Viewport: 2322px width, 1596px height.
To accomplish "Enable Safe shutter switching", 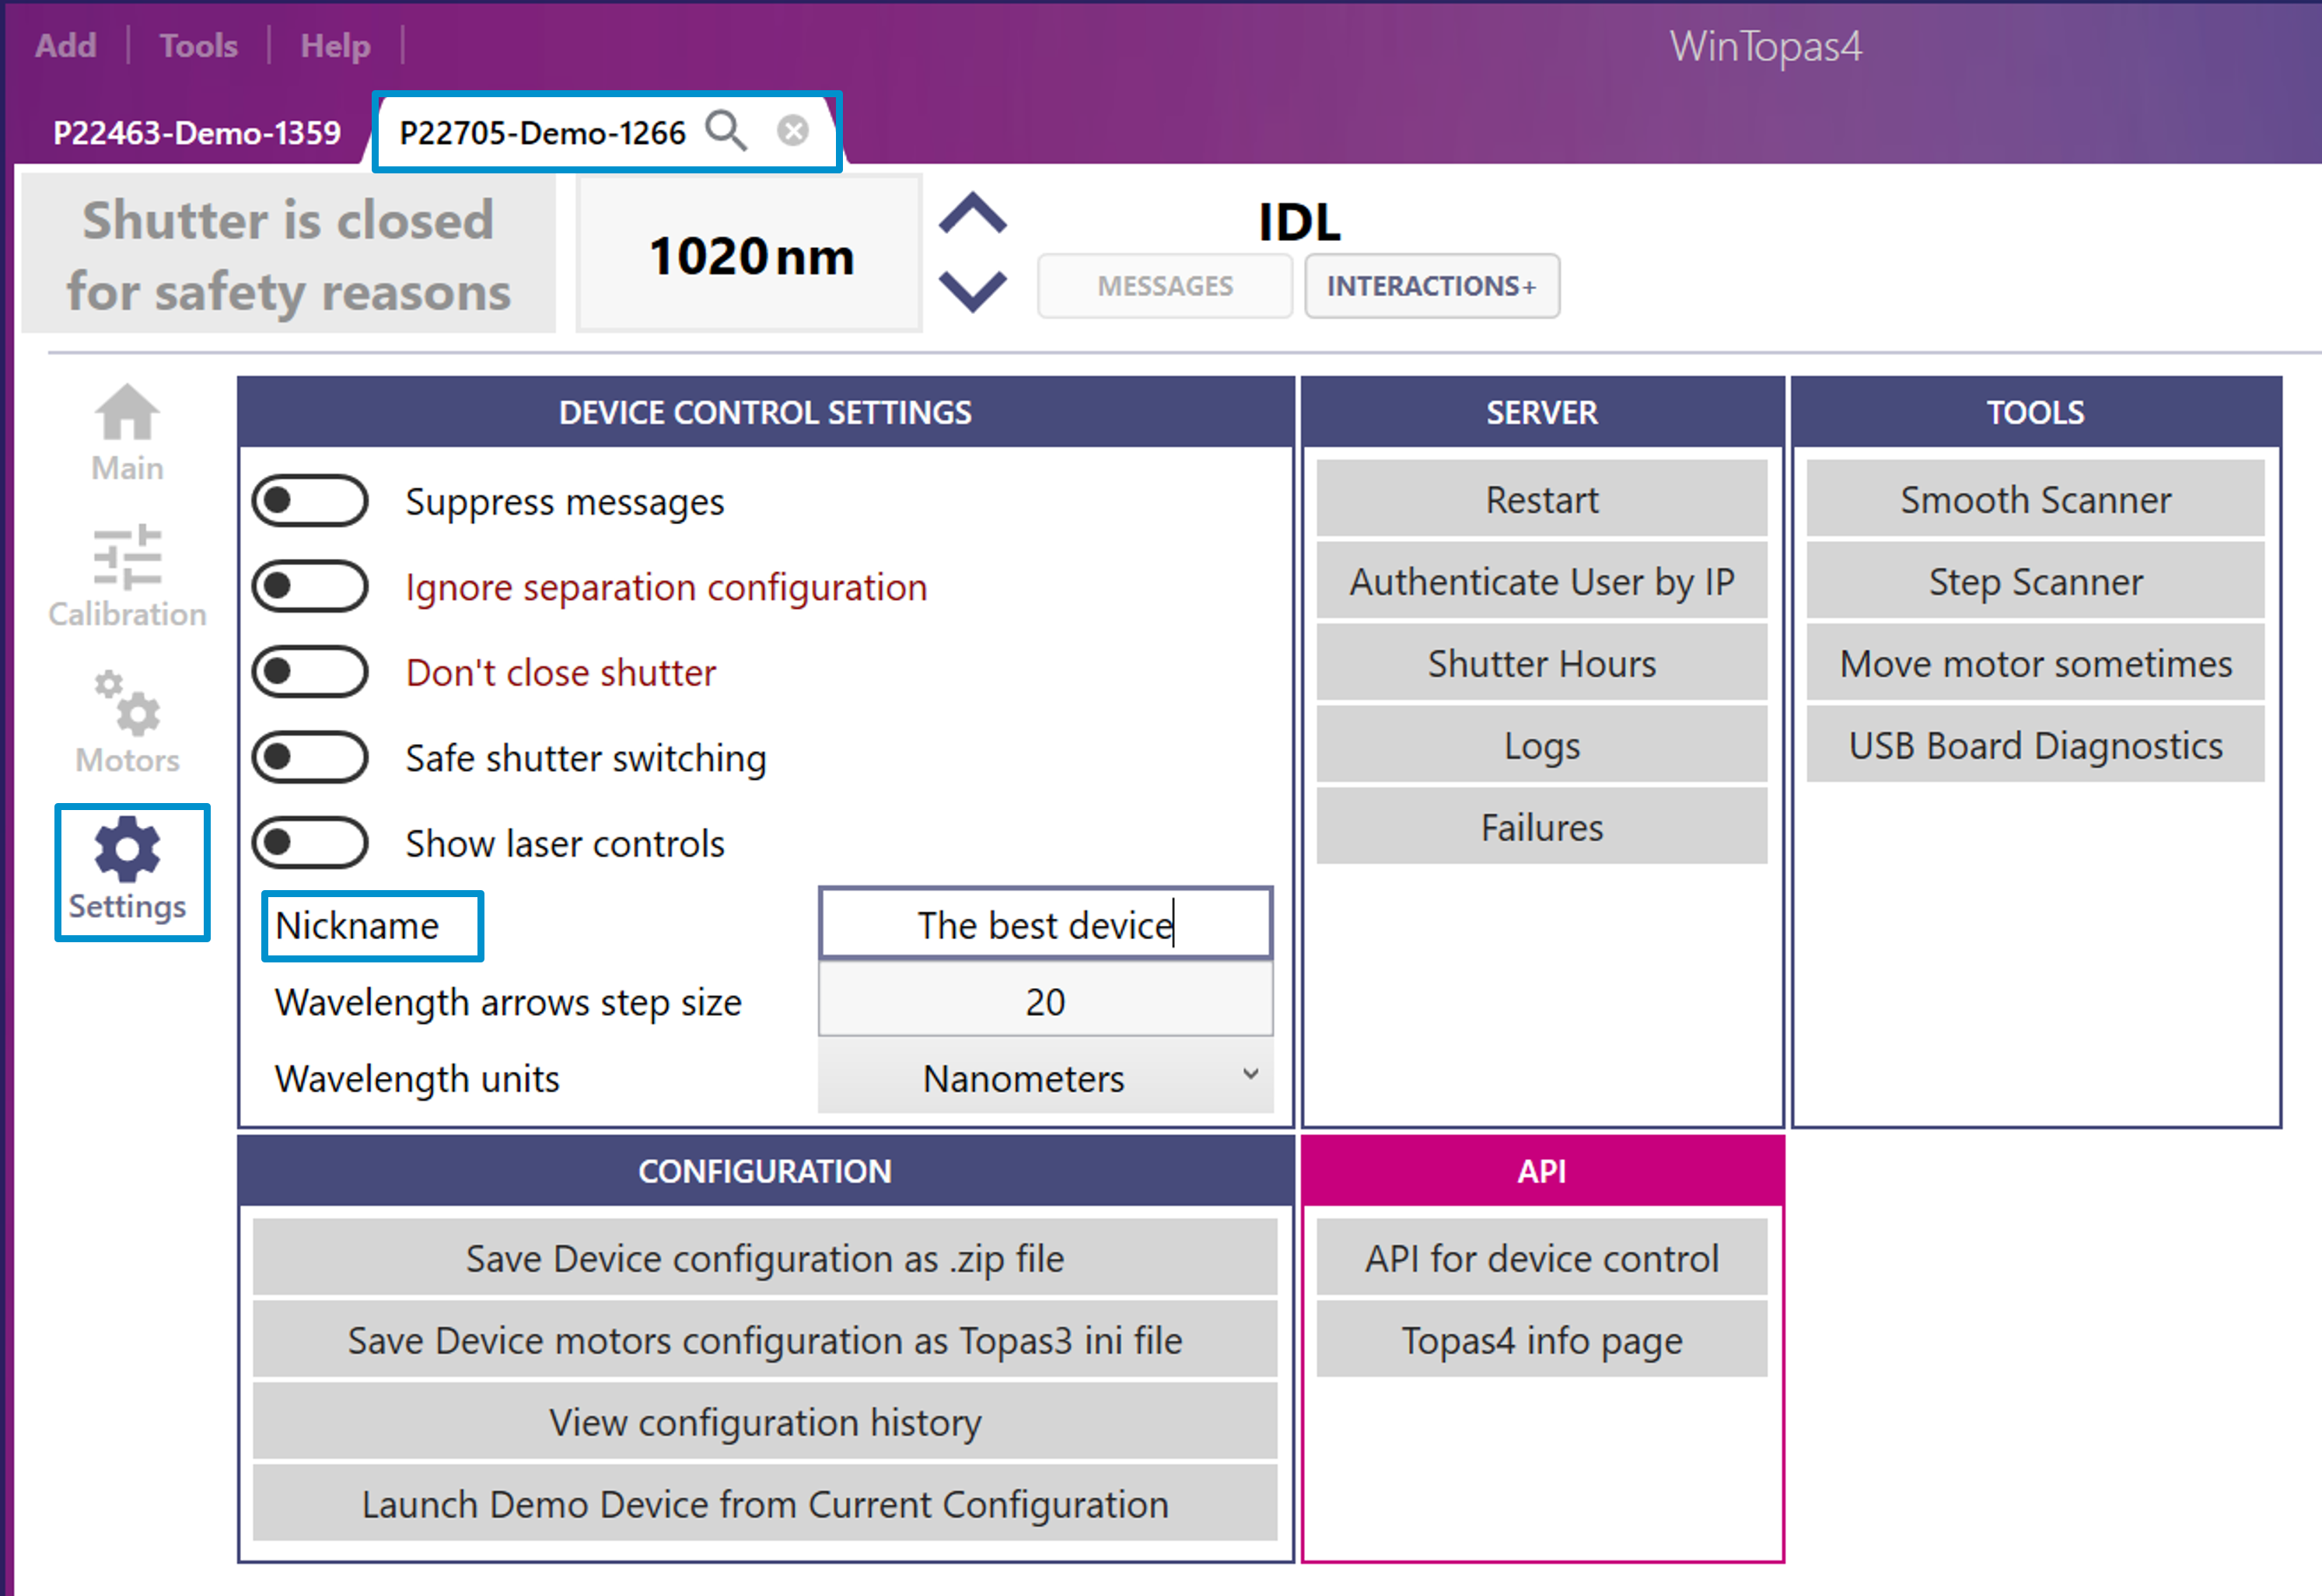I will pyautogui.click(x=310, y=757).
